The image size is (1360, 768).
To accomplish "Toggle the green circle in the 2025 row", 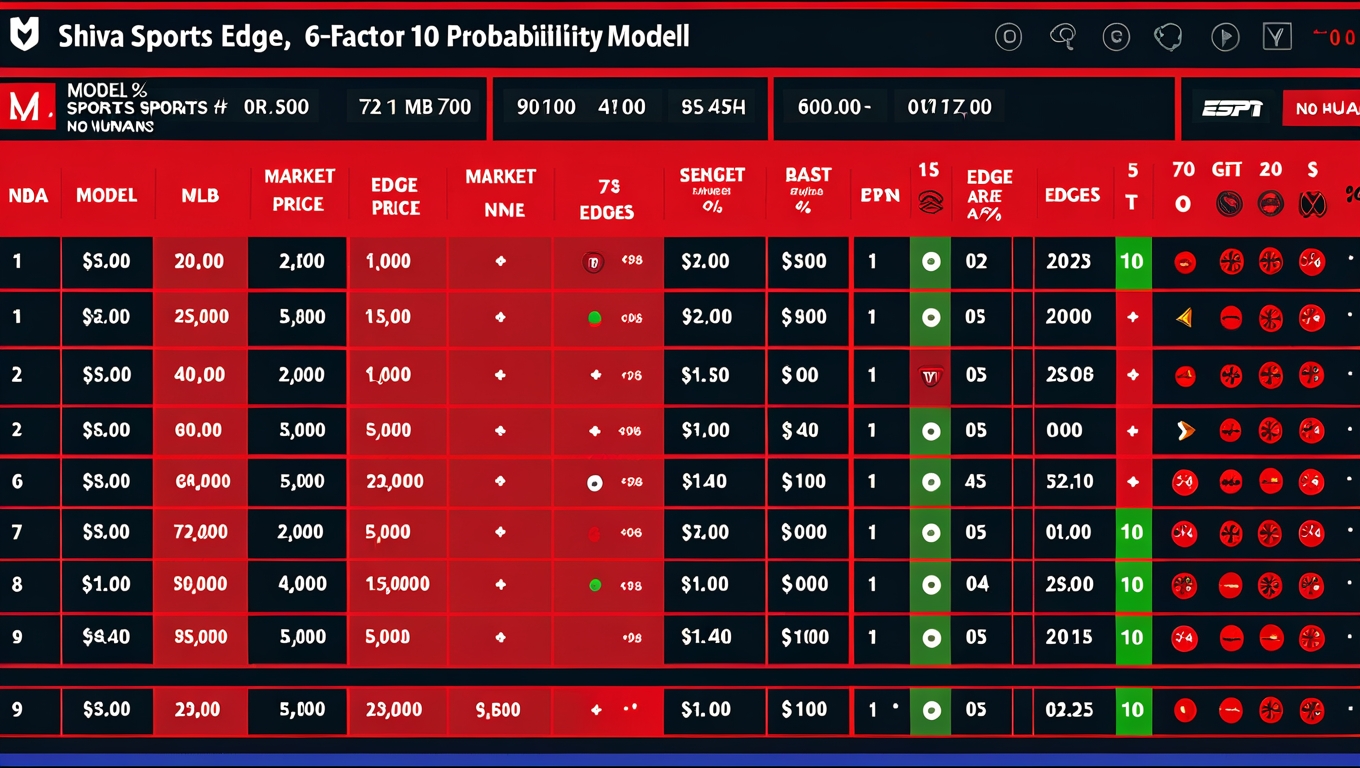I will point(931,262).
